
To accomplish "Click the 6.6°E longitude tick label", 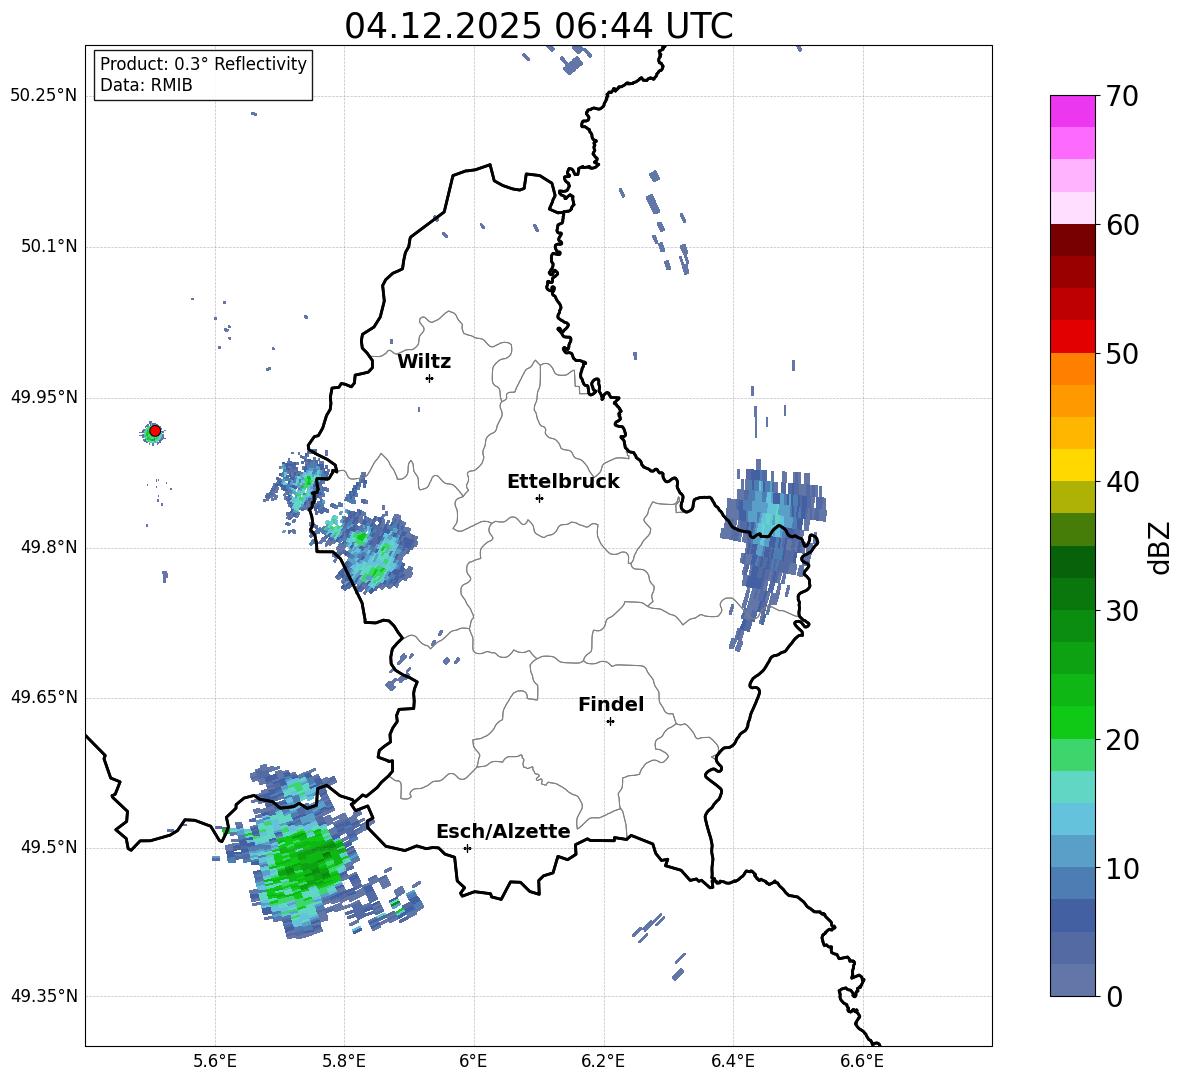I will (x=862, y=1061).
